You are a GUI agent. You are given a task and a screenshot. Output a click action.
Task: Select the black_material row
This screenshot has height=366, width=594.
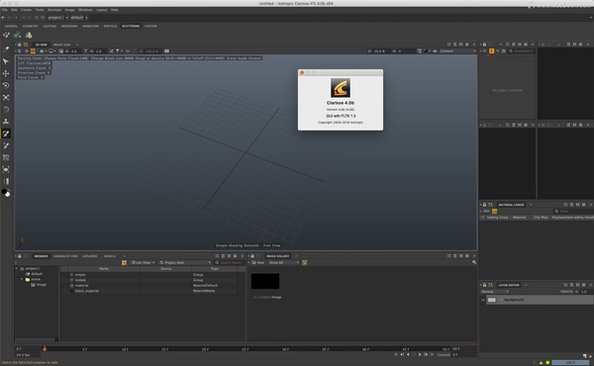pyautogui.click(x=153, y=291)
